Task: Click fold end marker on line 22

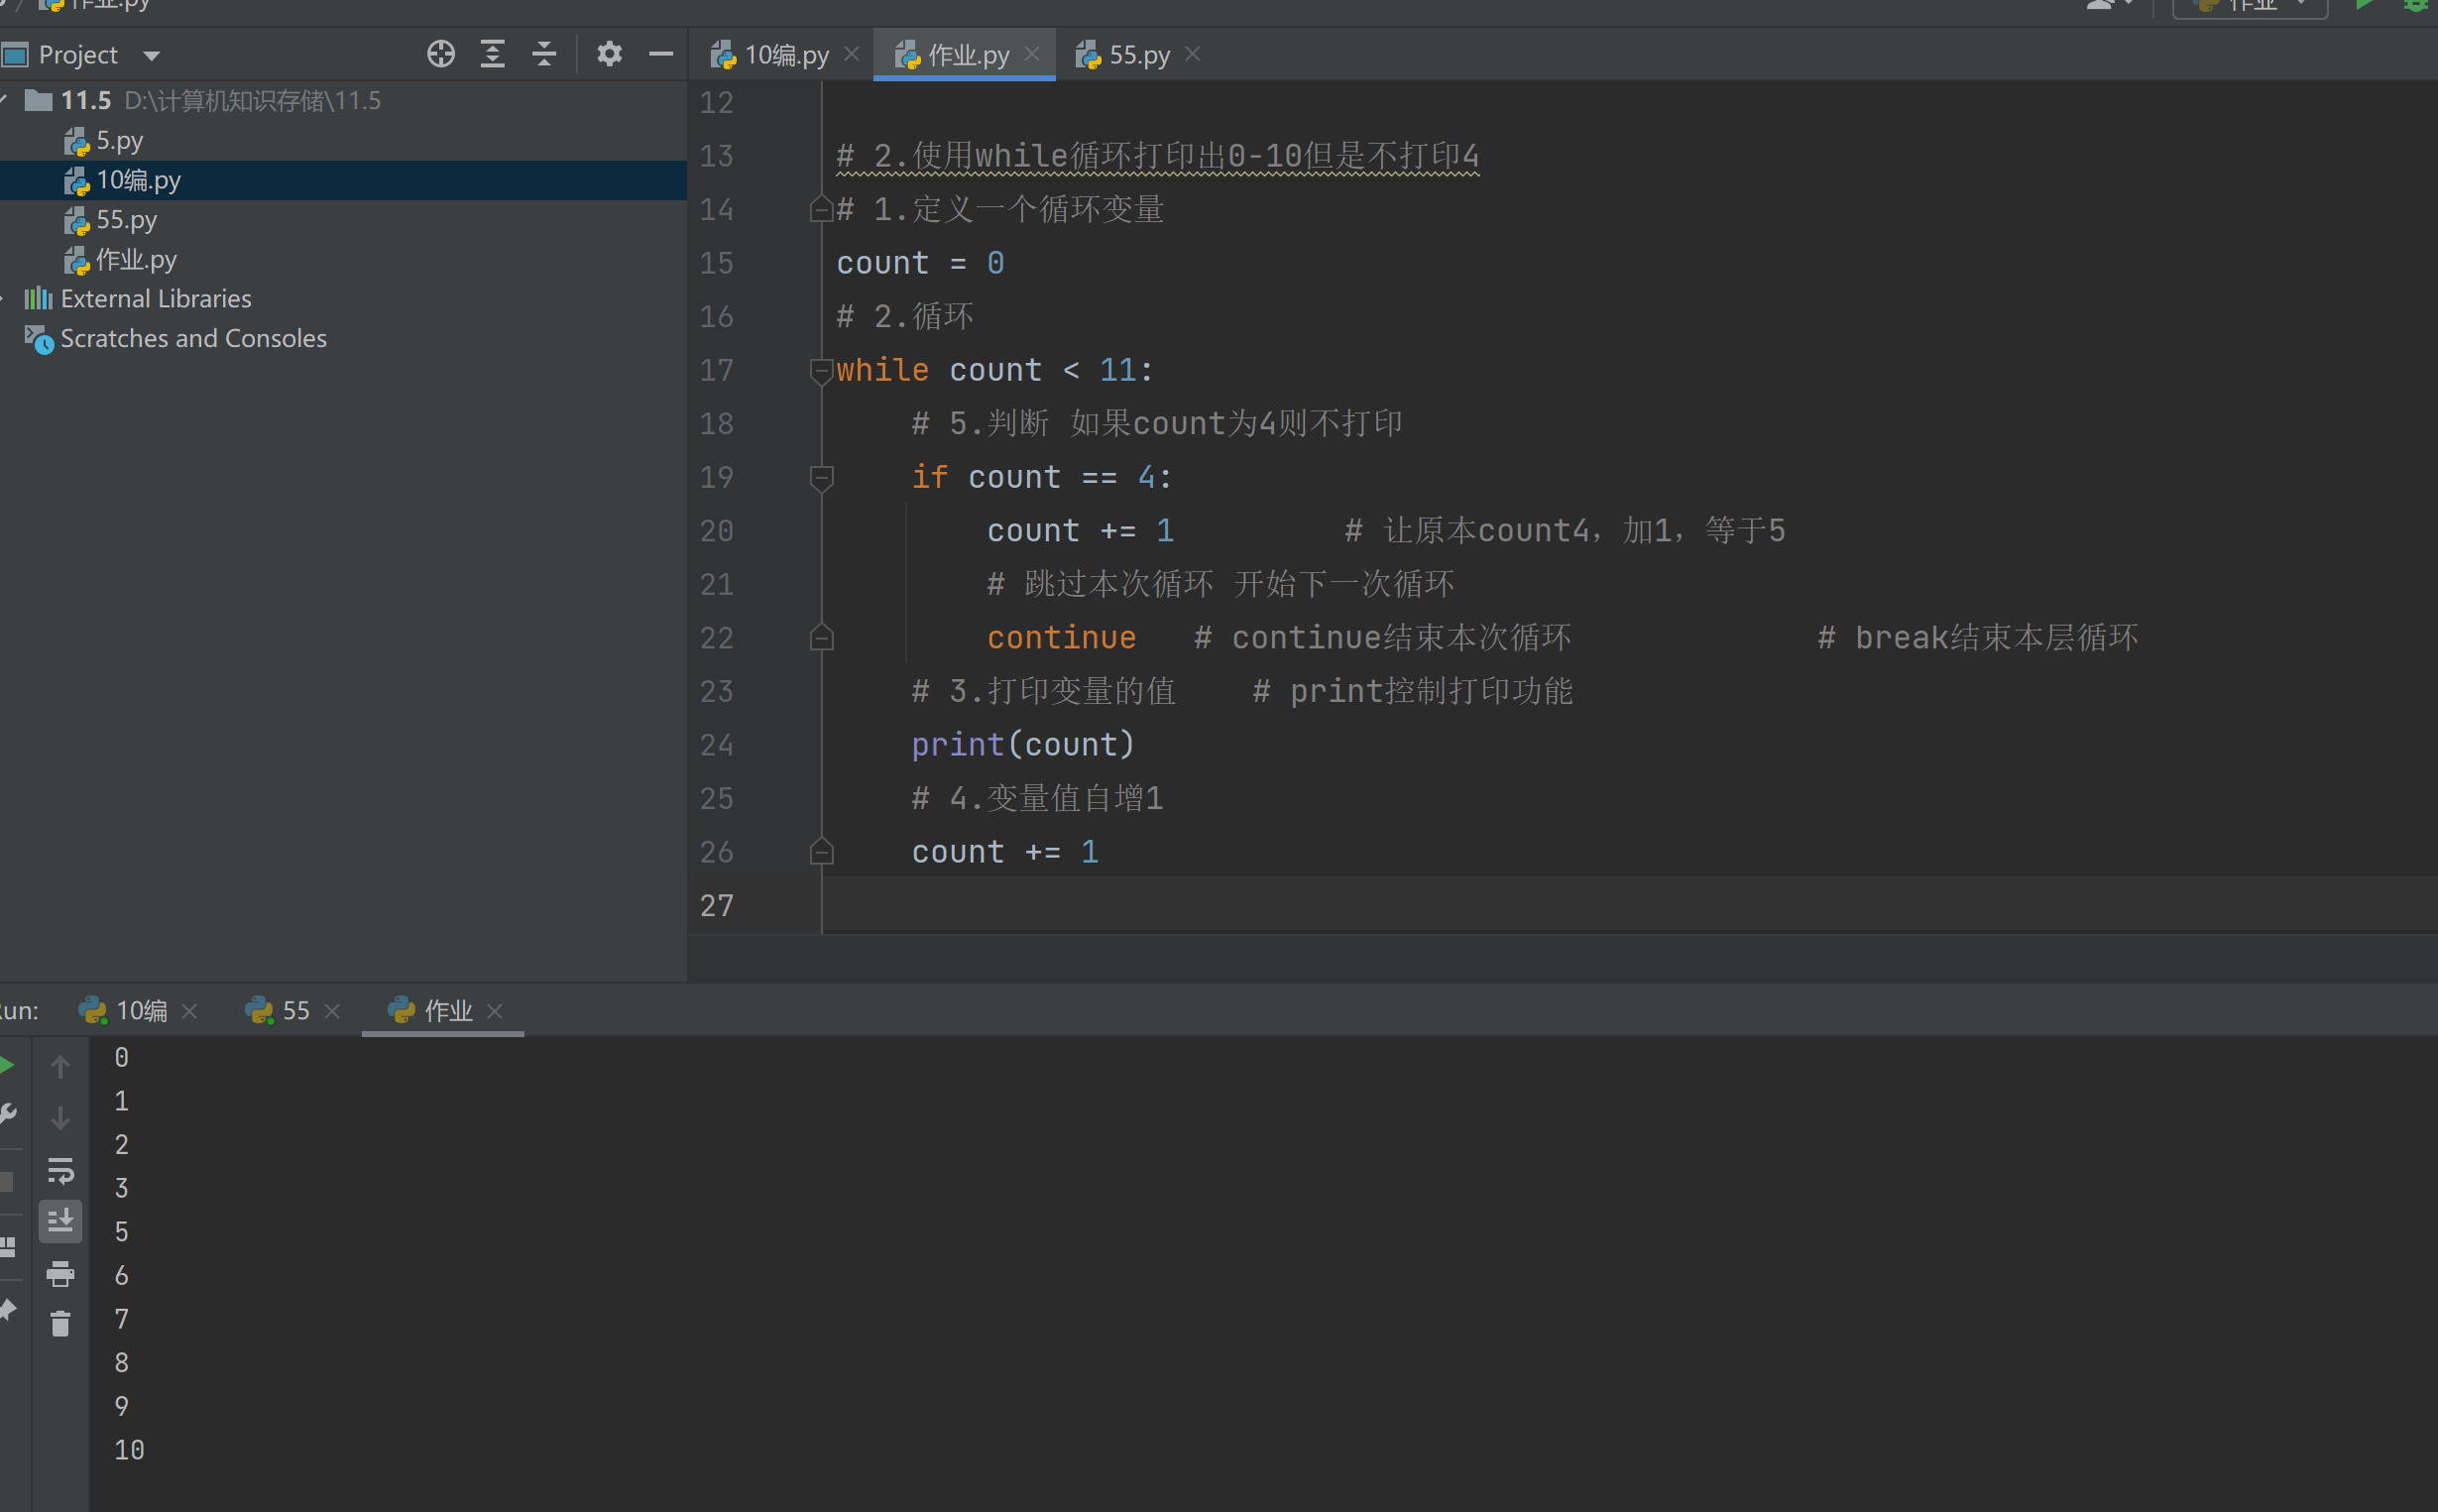Action: click(x=821, y=637)
